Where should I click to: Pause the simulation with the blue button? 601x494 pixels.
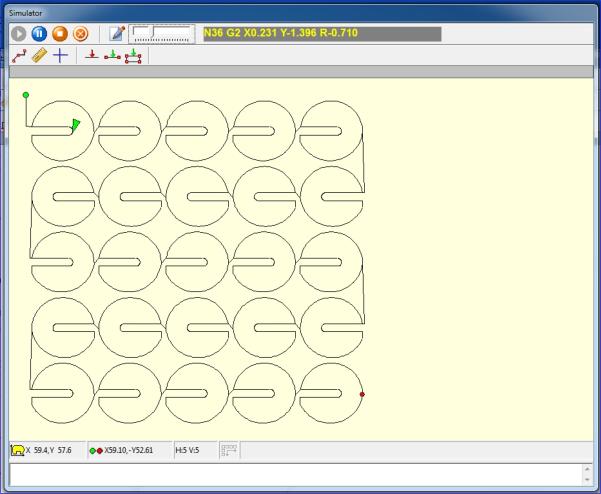coord(39,34)
